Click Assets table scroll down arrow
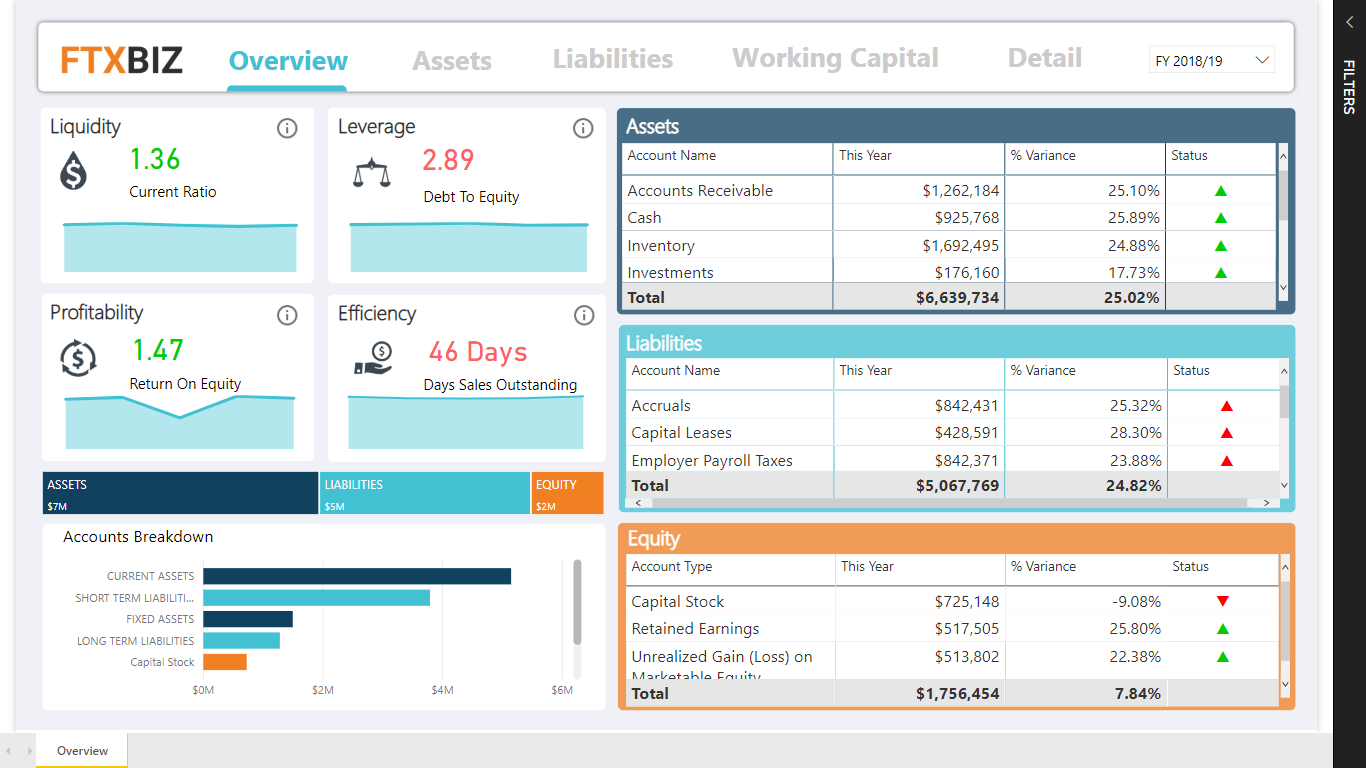1366x768 pixels. (x=1284, y=288)
